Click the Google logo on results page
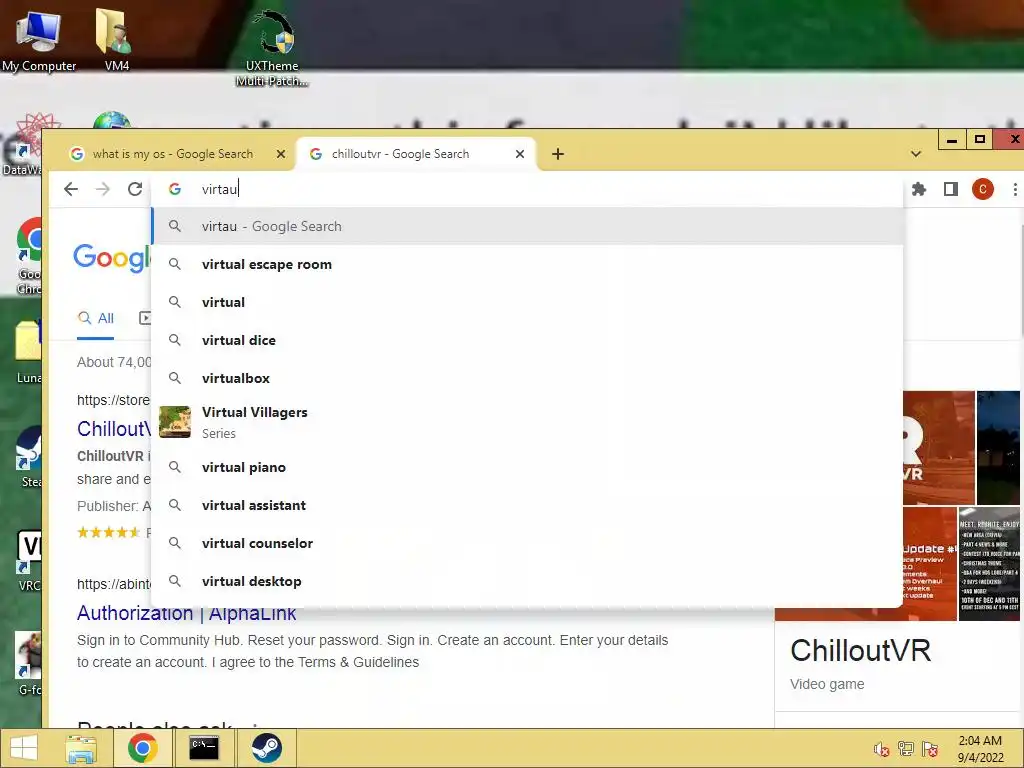Viewport: 1024px width, 768px height. (x=112, y=258)
